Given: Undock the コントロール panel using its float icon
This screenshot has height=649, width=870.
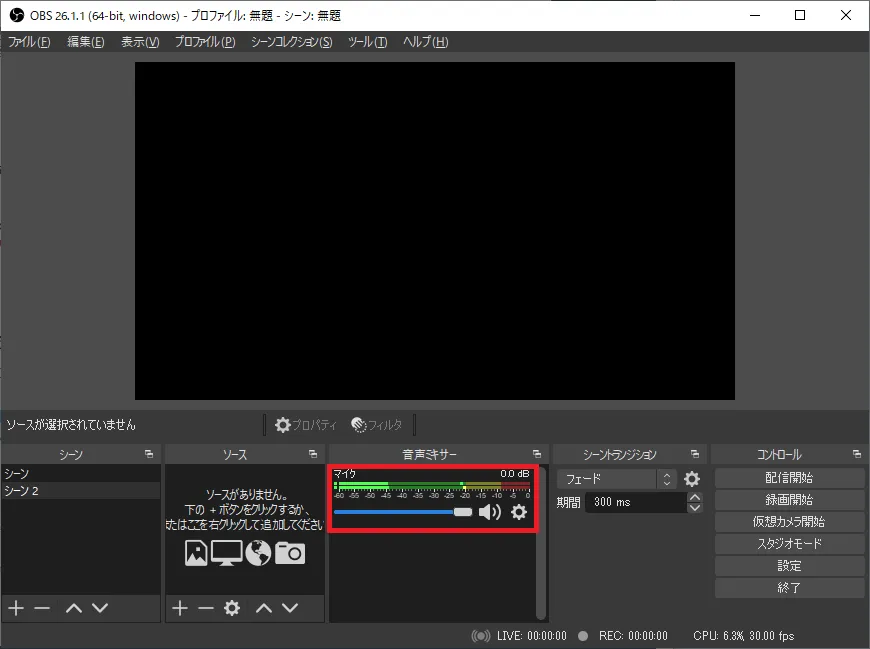Looking at the screenshot, I should (857, 454).
